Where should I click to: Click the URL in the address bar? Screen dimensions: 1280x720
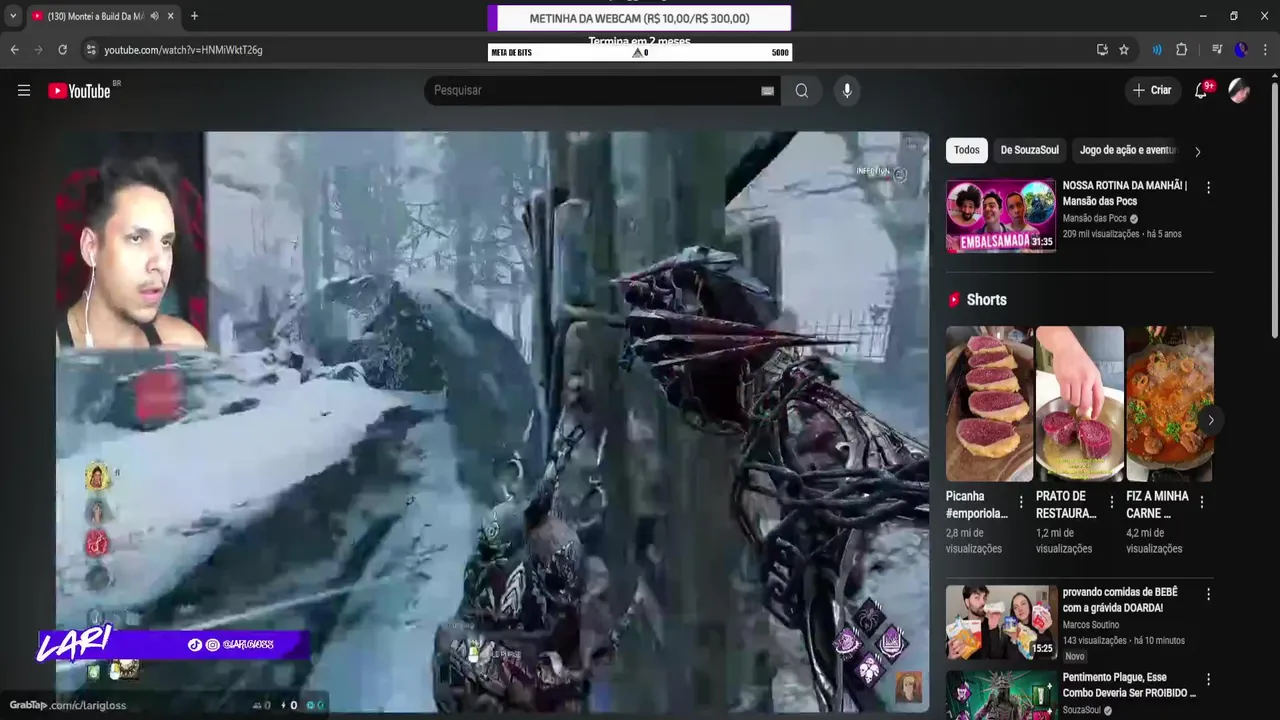(x=183, y=50)
